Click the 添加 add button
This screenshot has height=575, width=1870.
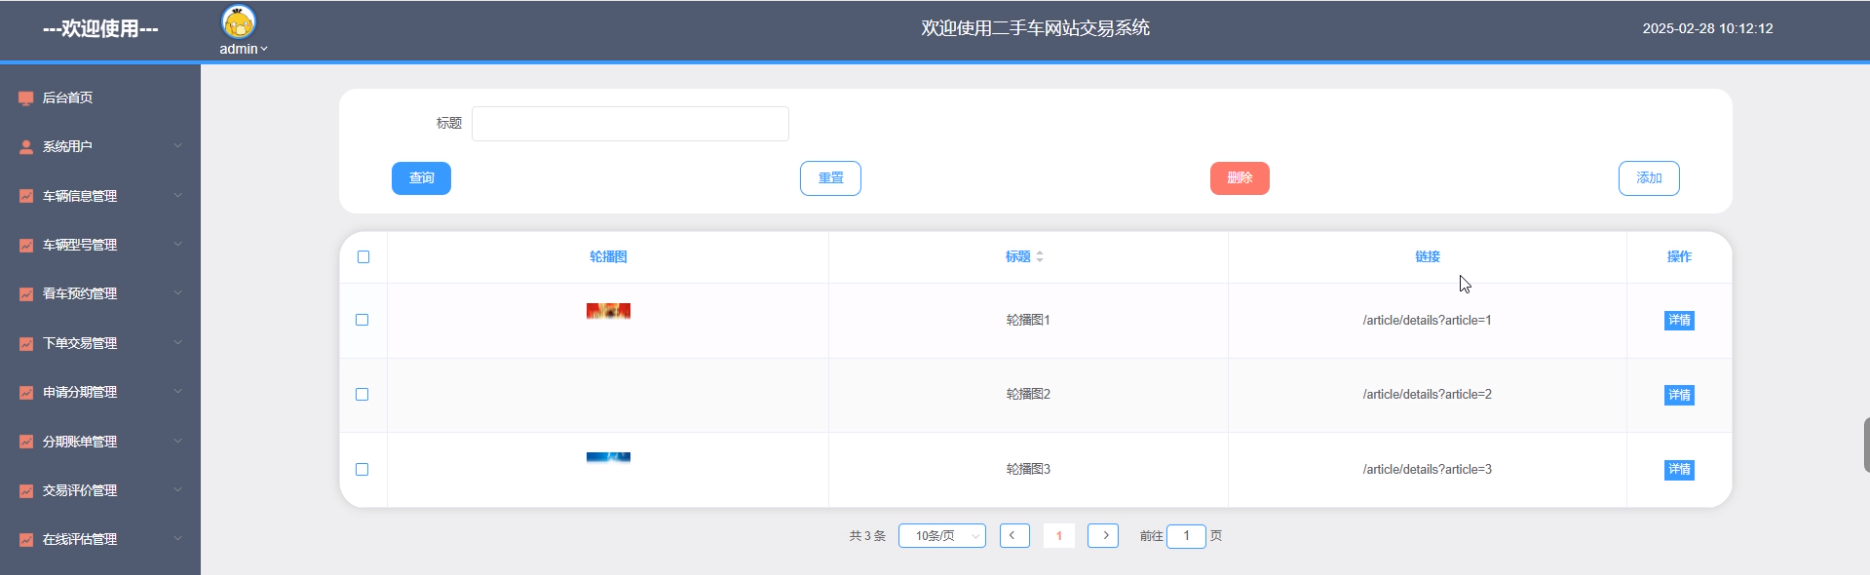[x=1649, y=178]
